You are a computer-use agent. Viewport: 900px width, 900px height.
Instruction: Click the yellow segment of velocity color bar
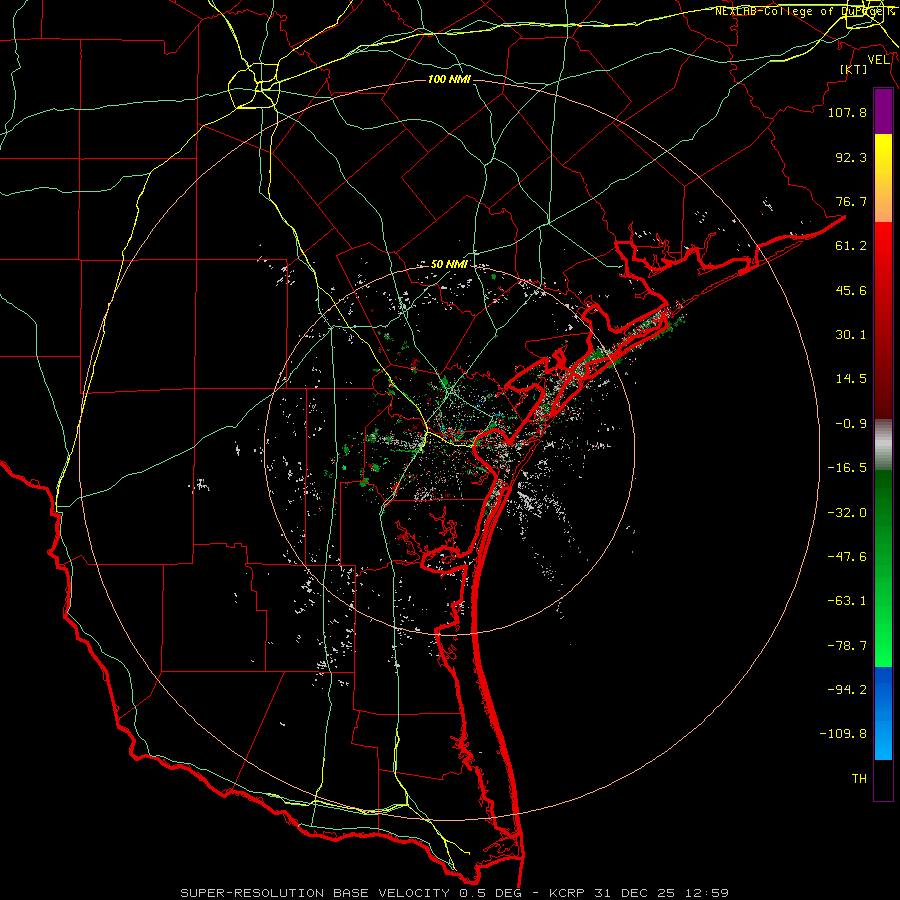[883, 156]
